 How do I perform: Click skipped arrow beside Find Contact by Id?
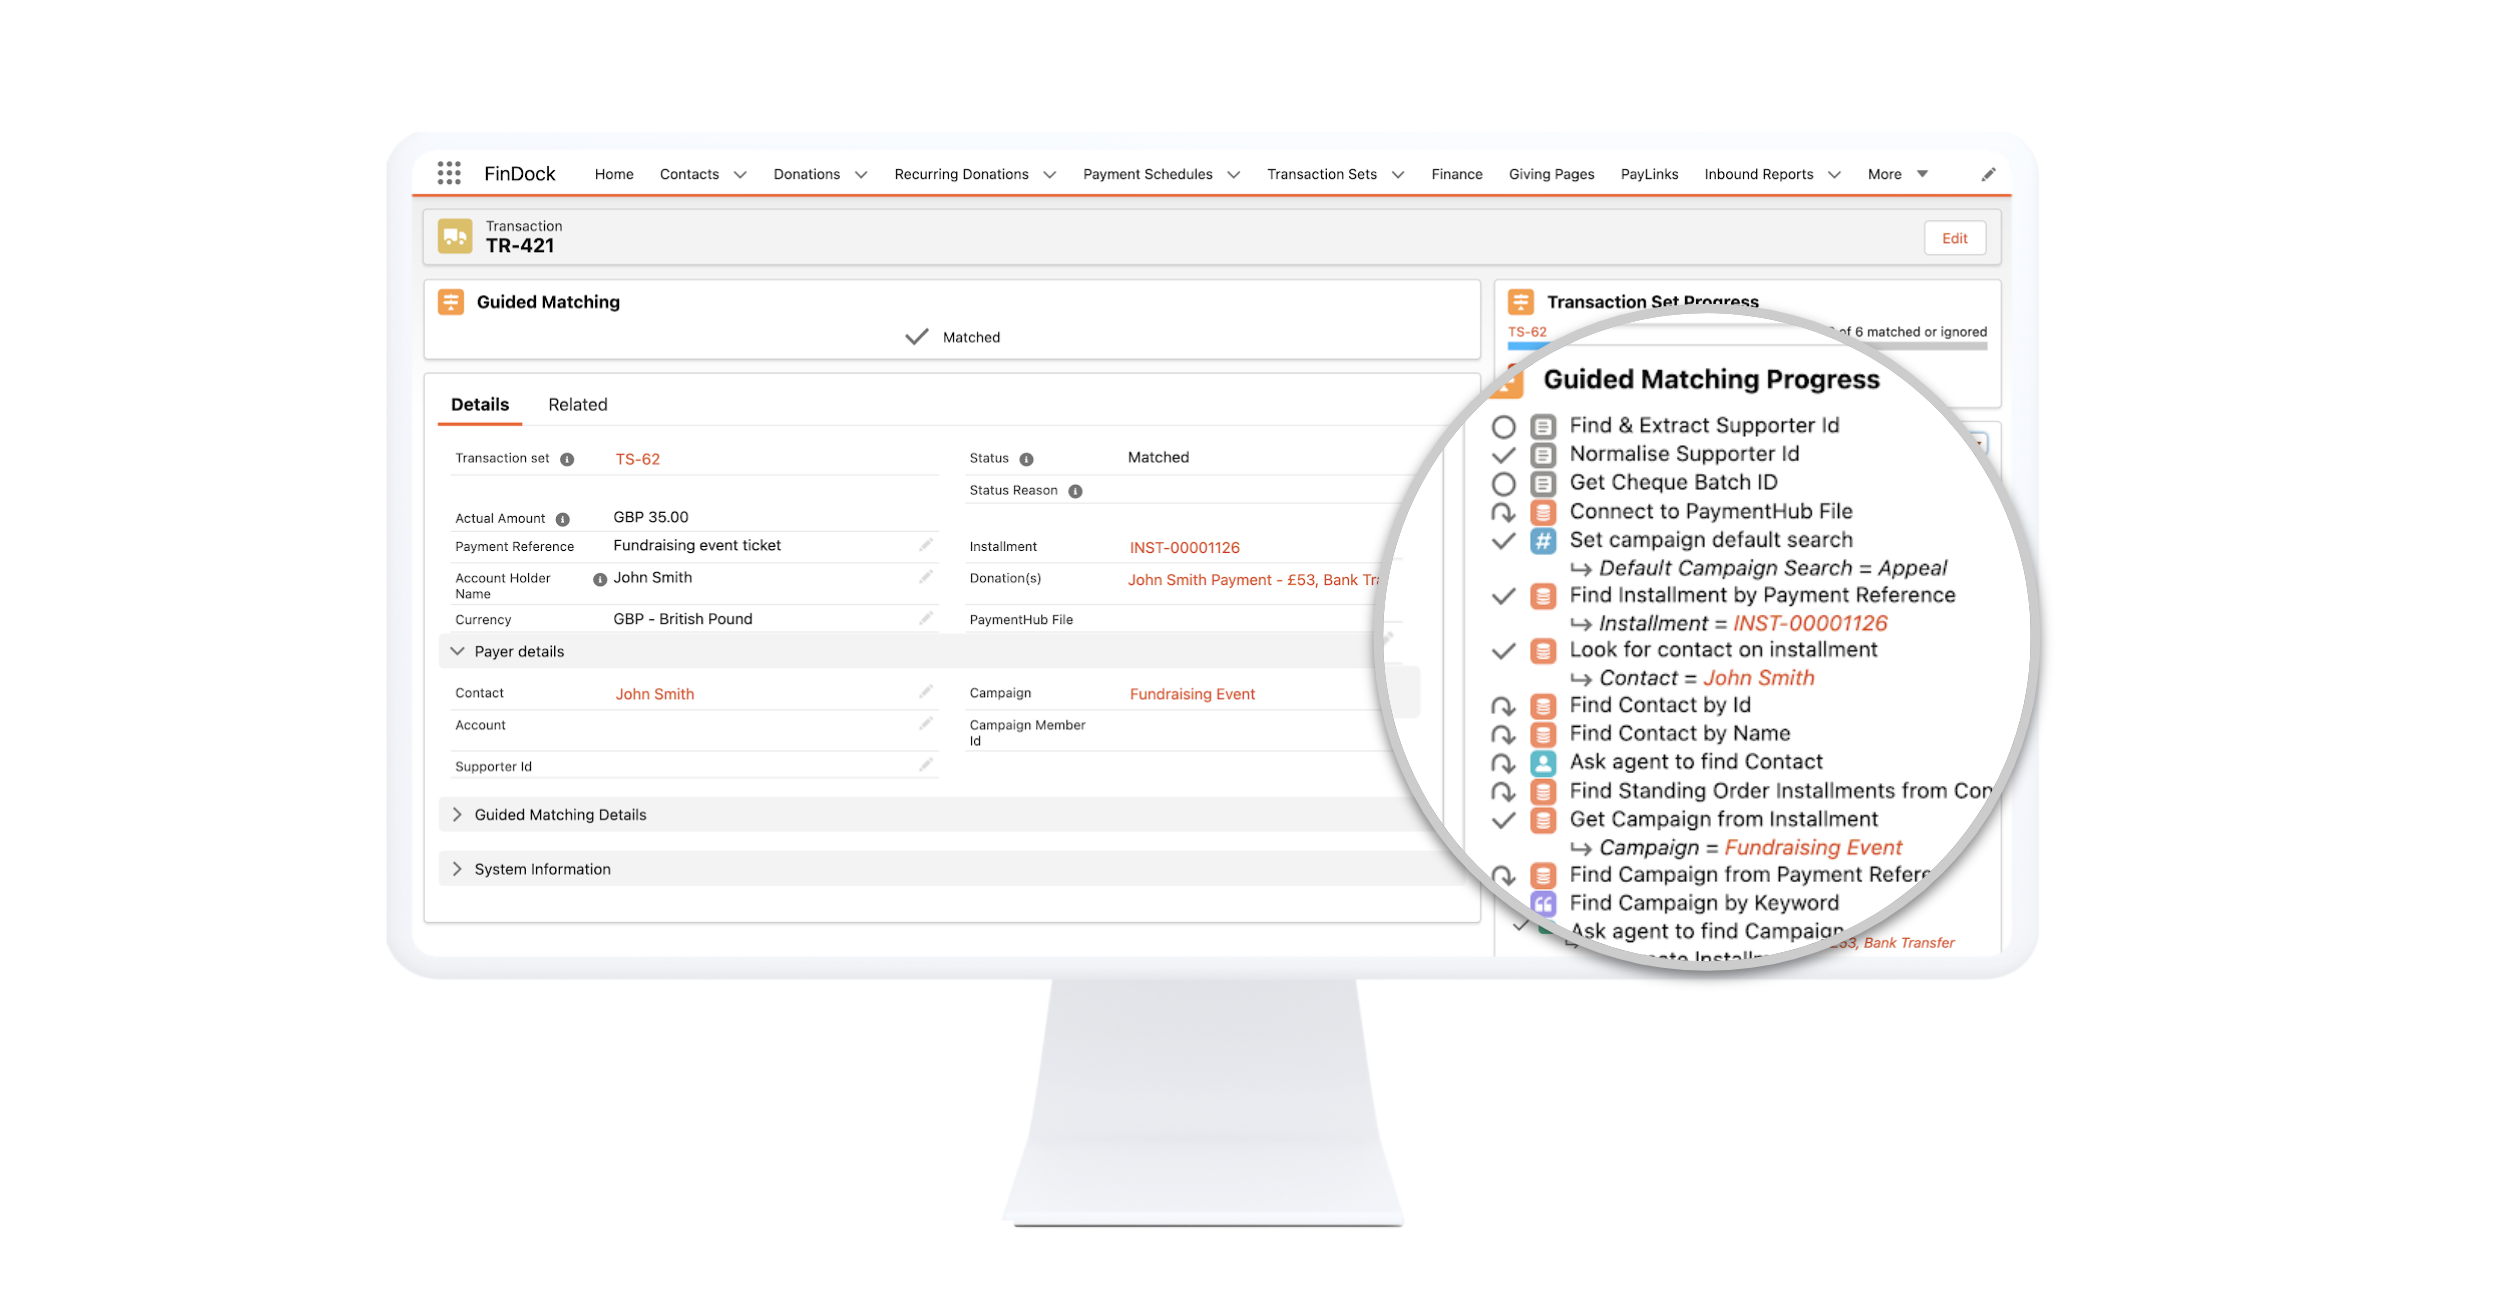[1503, 707]
